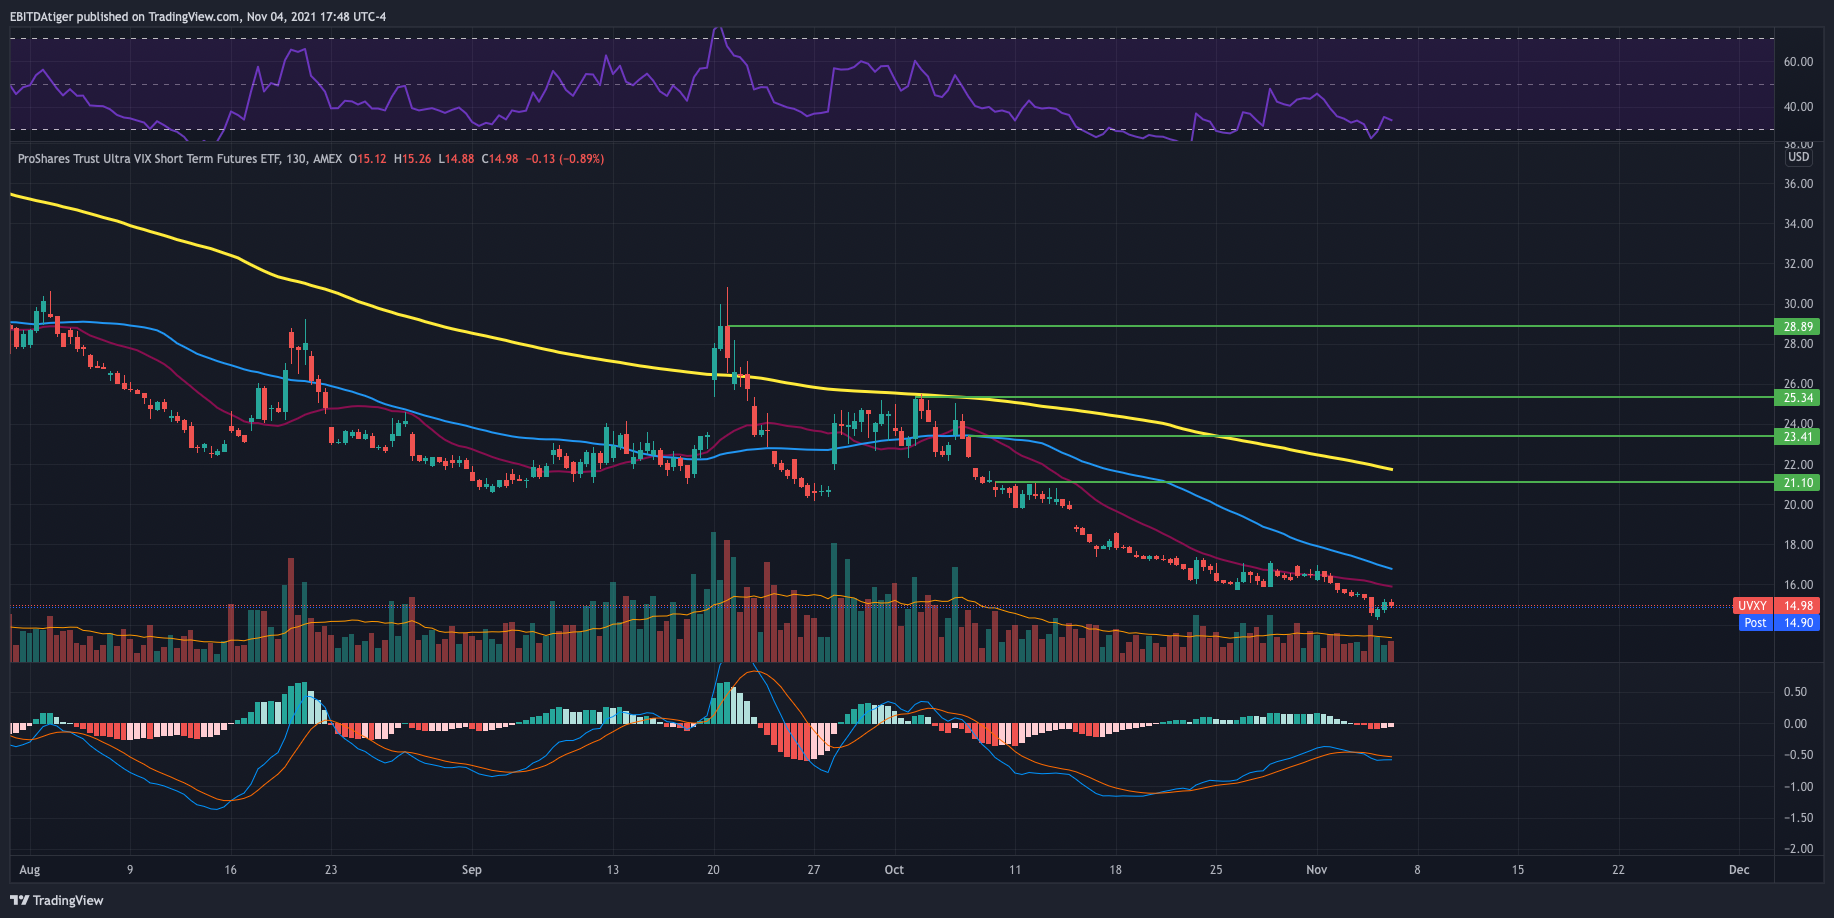Click the 32.00 price axis value
Screen dimensions: 1834x918
(x=1798, y=264)
